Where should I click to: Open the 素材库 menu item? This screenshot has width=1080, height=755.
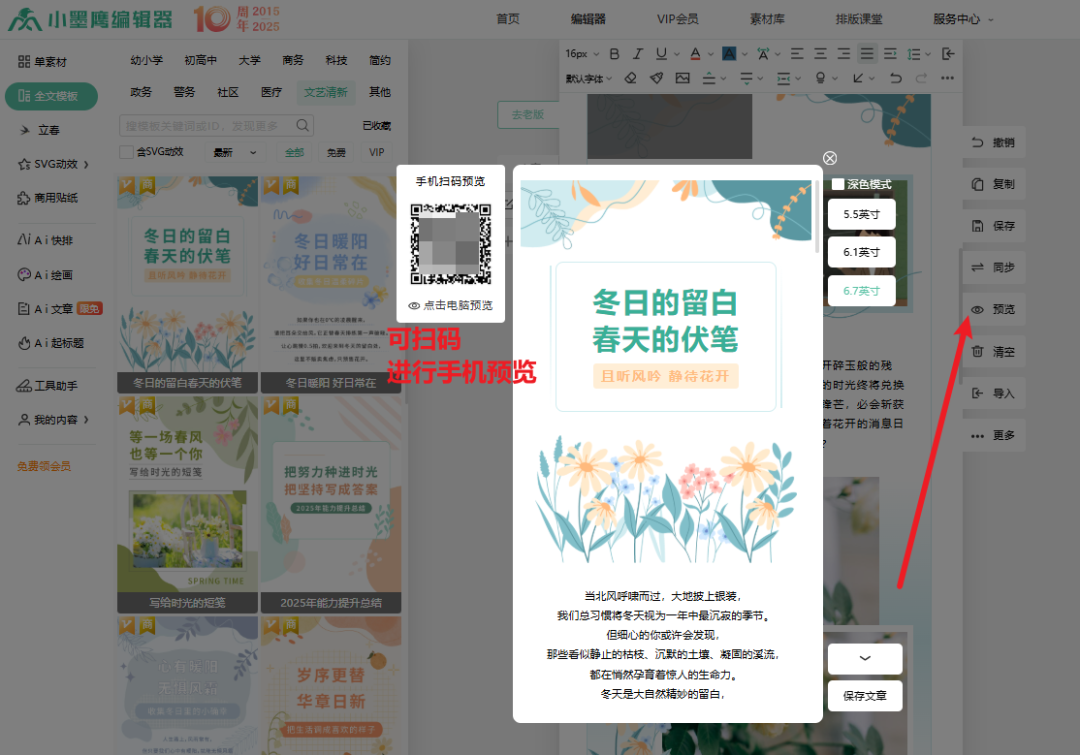click(x=767, y=19)
